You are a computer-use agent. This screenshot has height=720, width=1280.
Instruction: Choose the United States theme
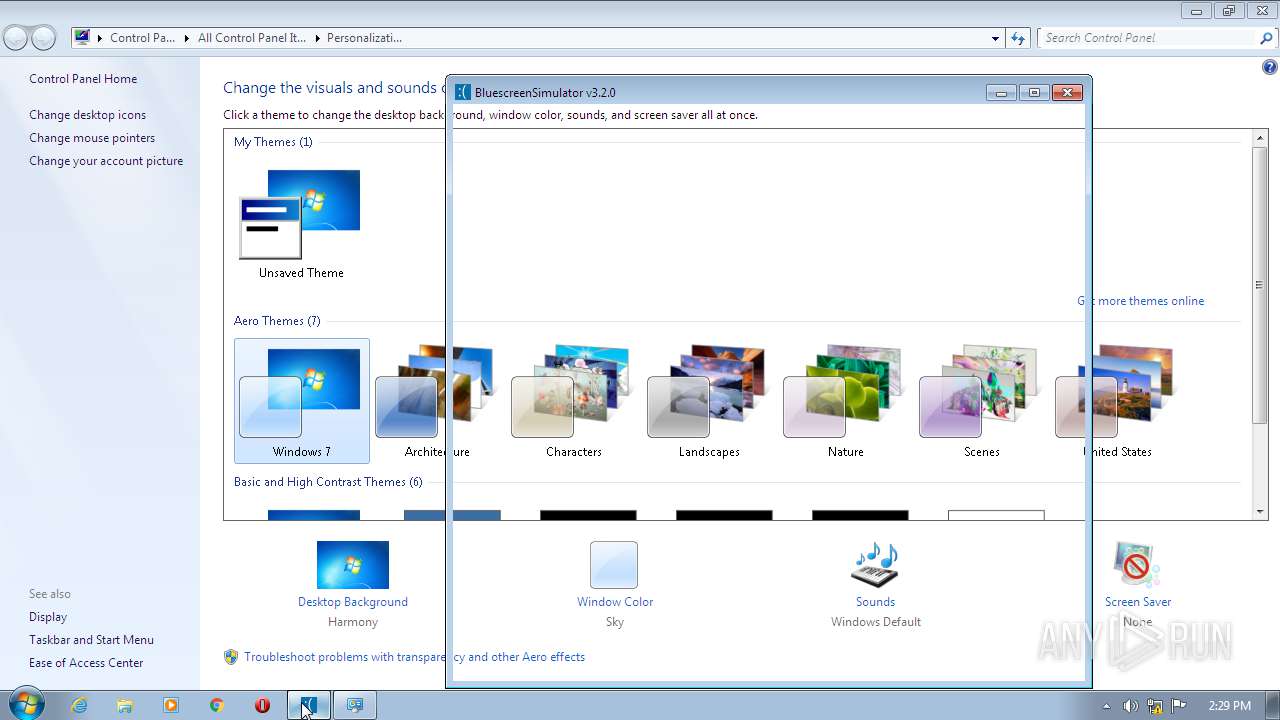(x=1117, y=400)
